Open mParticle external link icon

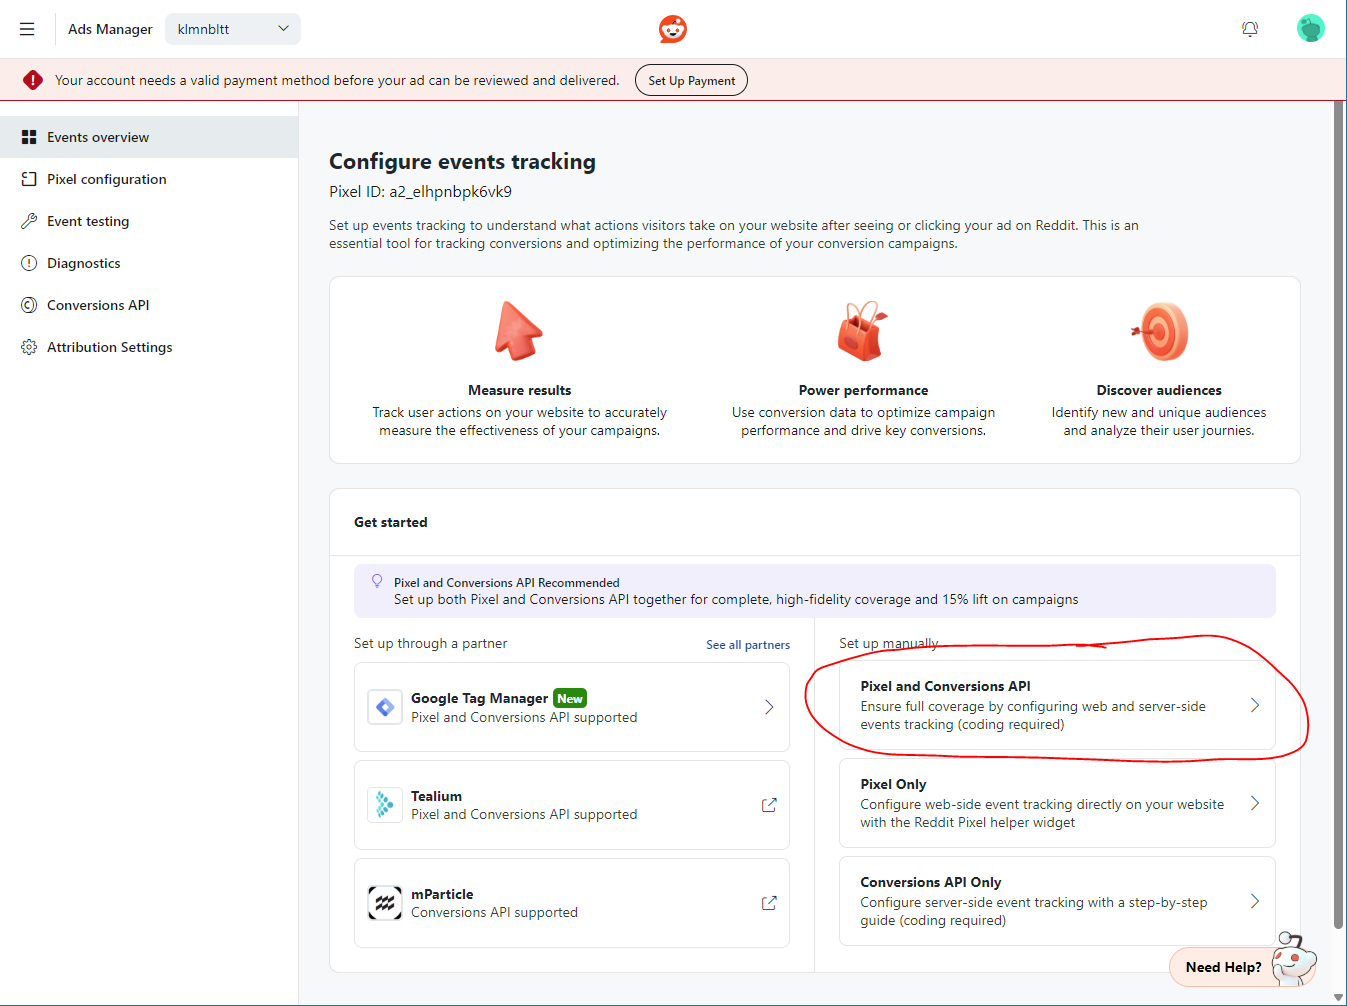click(x=769, y=903)
